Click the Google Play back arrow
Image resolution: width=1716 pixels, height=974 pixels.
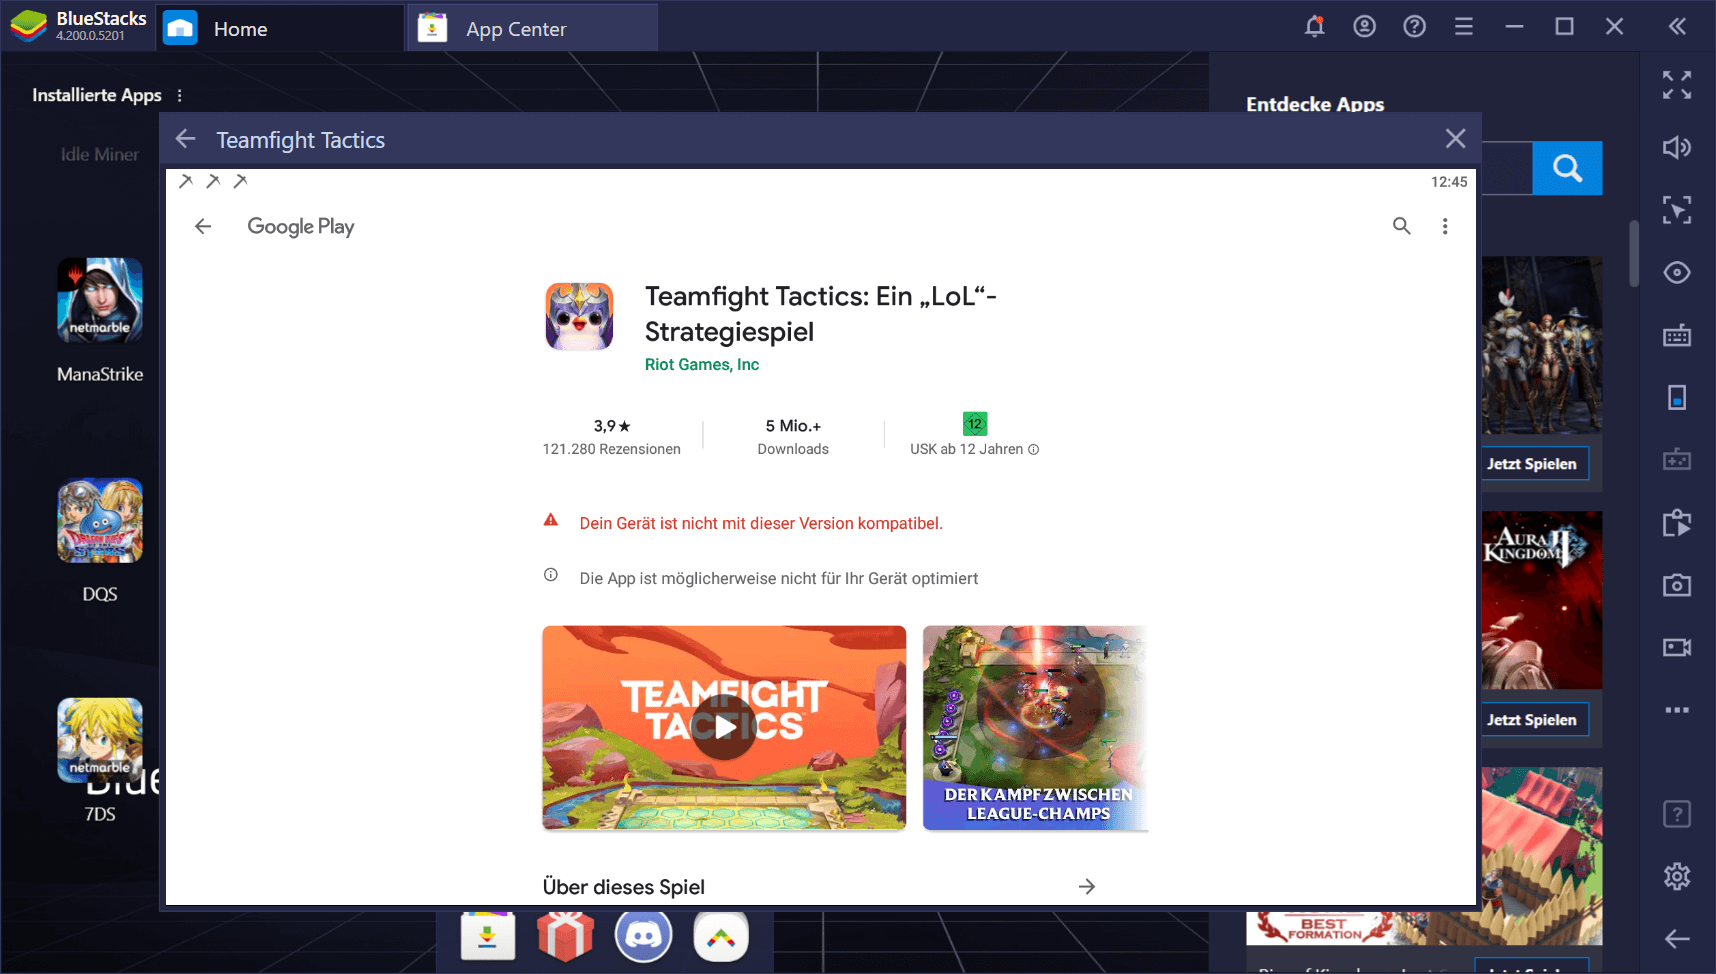coord(203,226)
